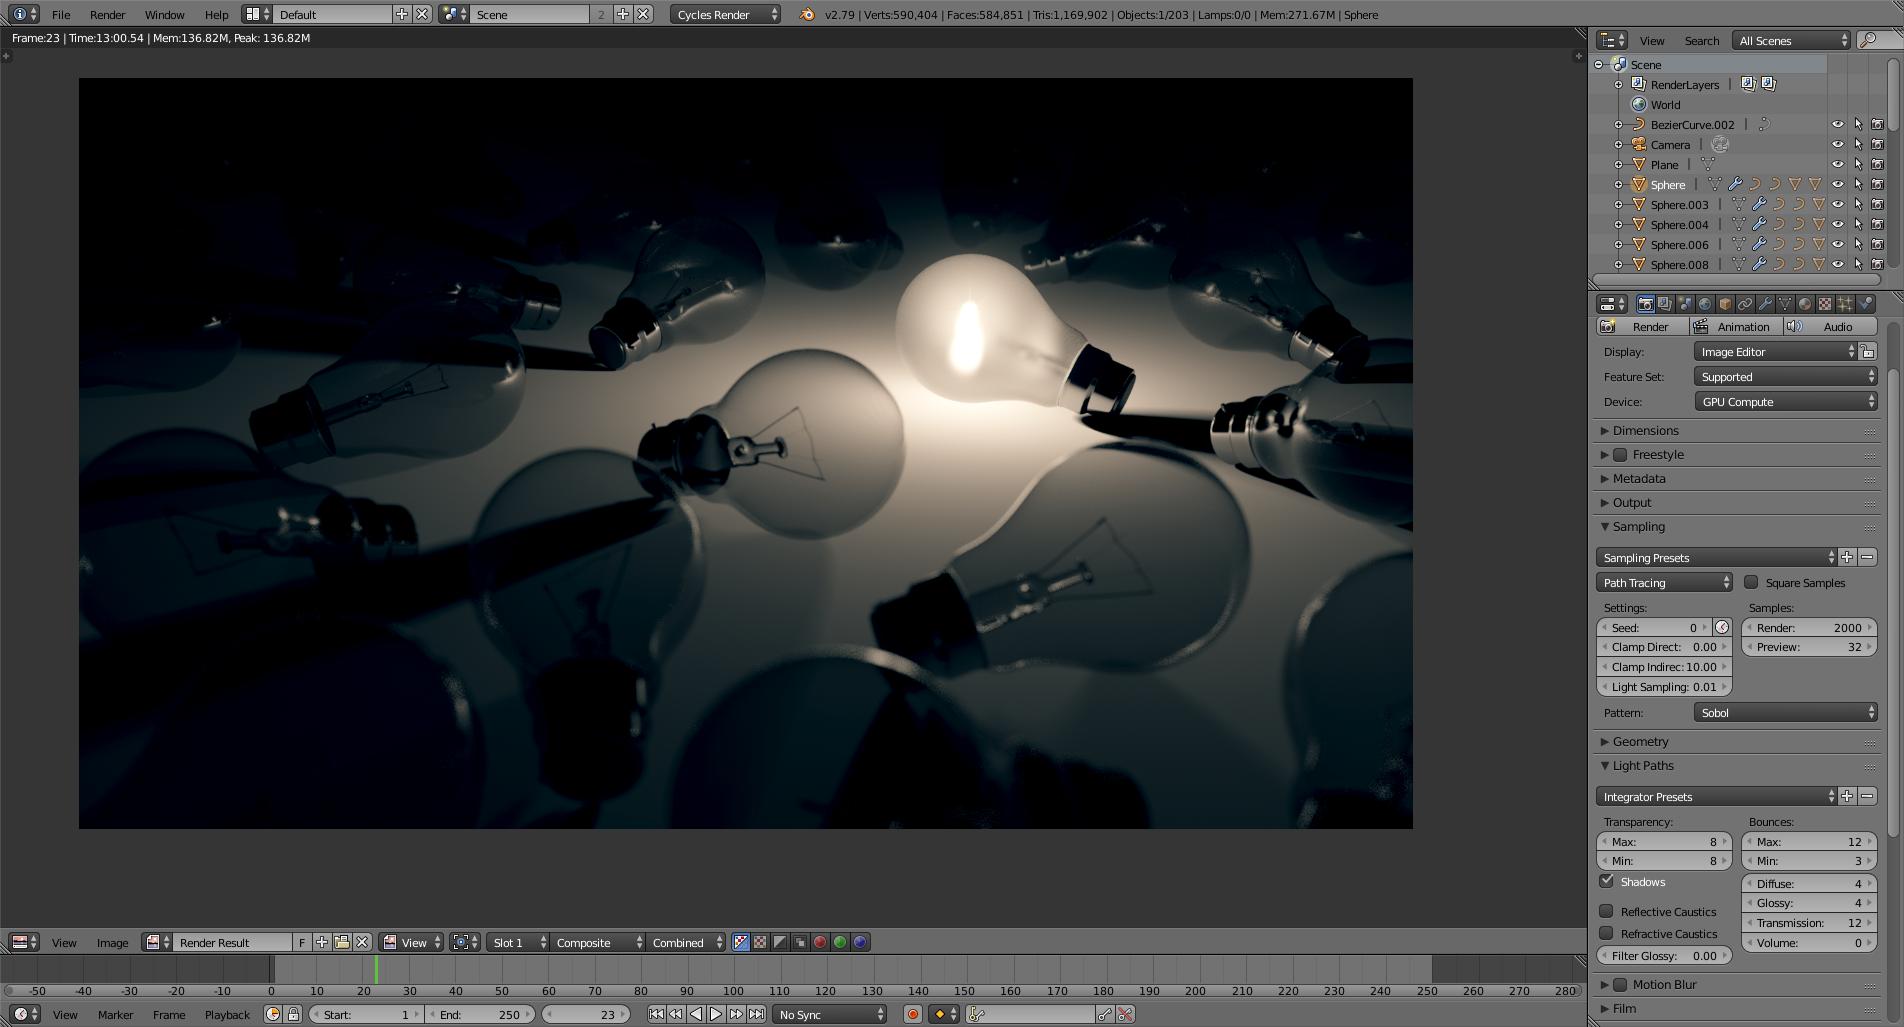This screenshot has height=1027, width=1904.
Task: Enable Reflective Caustics
Action: pos(1606,911)
